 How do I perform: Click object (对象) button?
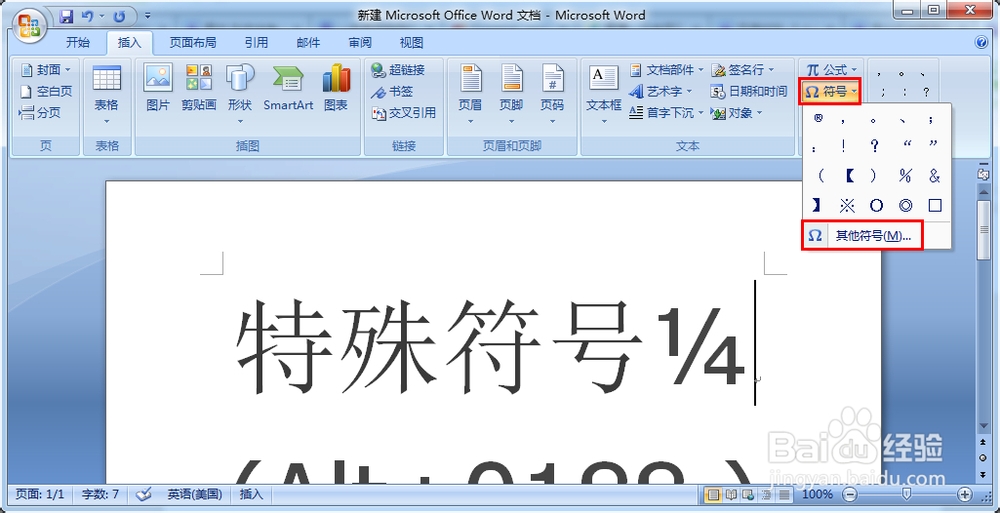coord(737,113)
